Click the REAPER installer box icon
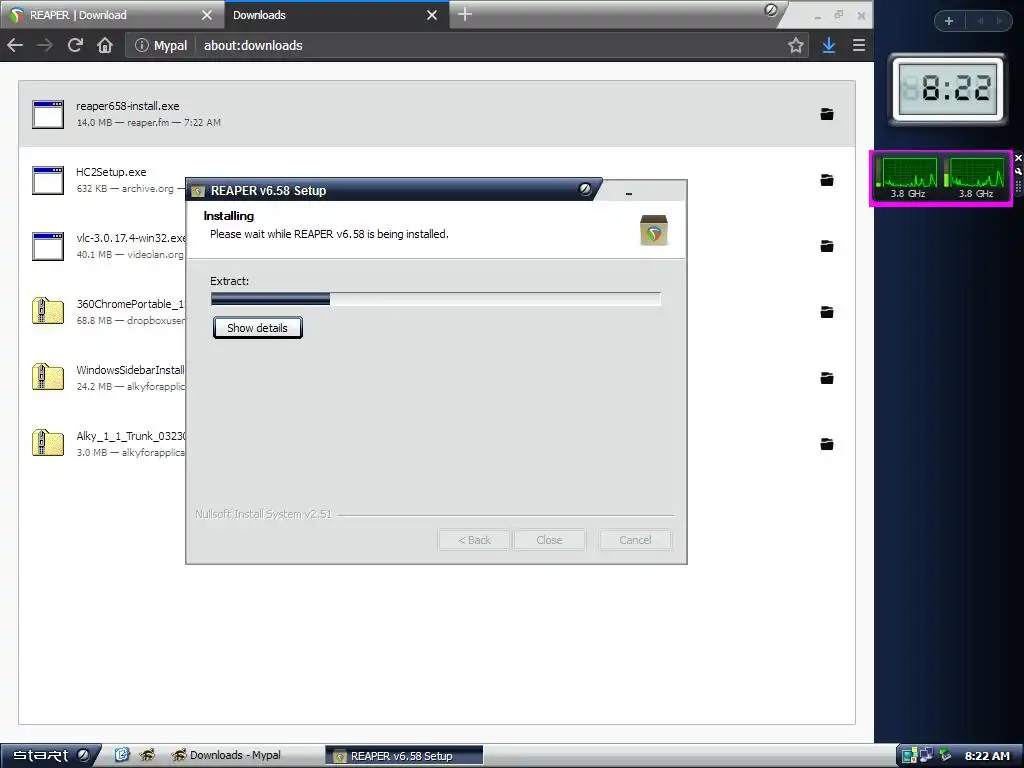1024x768 pixels. coord(654,230)
